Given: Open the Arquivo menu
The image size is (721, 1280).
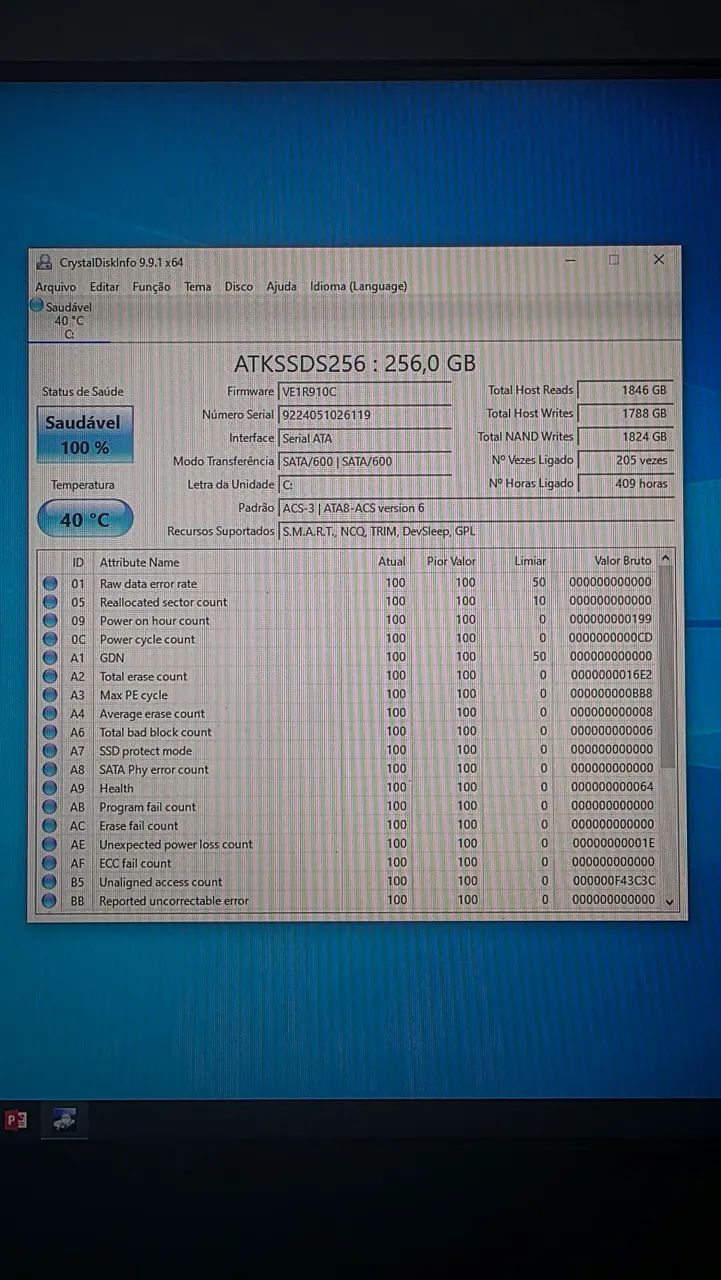Looking at the screenshot, I should (x=55, y=287).
